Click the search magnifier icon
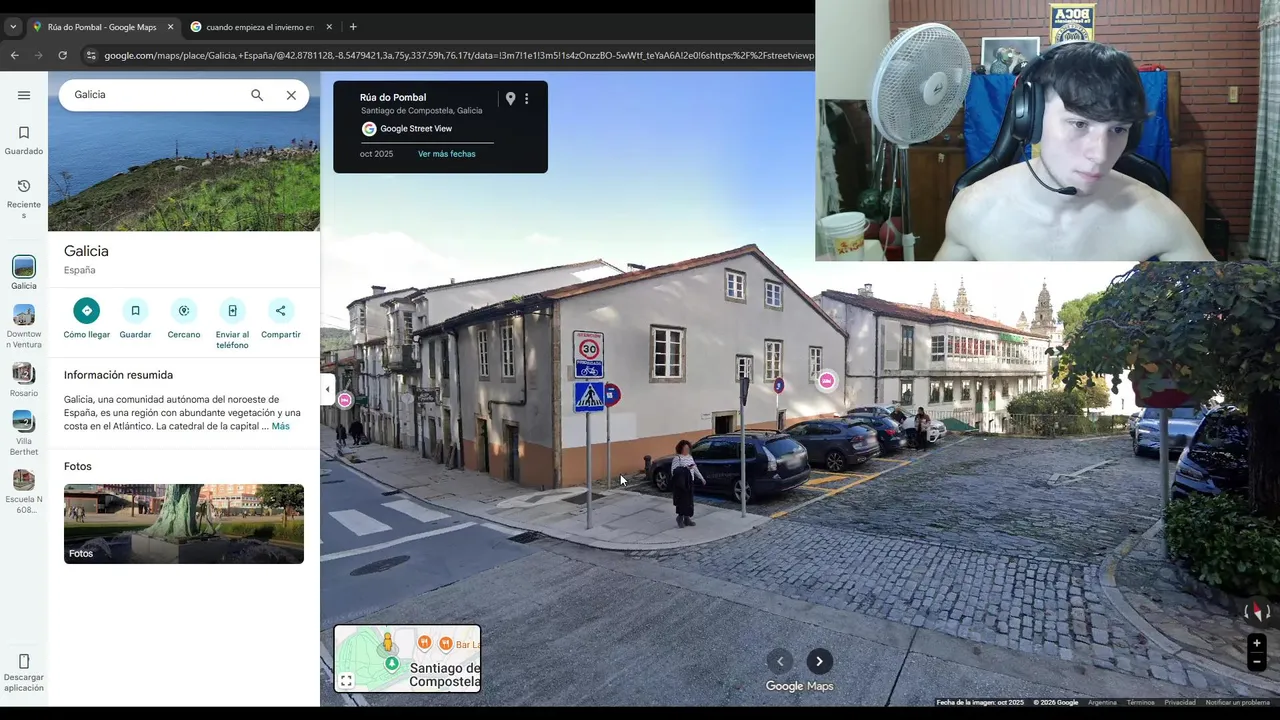Image resolution: width=1280 pixels, height=720 pixels. [257, 95]
